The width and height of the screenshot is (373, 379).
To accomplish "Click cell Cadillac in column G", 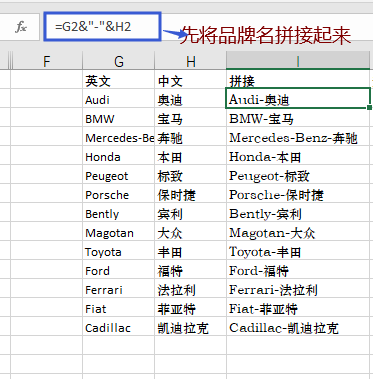I will coord(119,327).
